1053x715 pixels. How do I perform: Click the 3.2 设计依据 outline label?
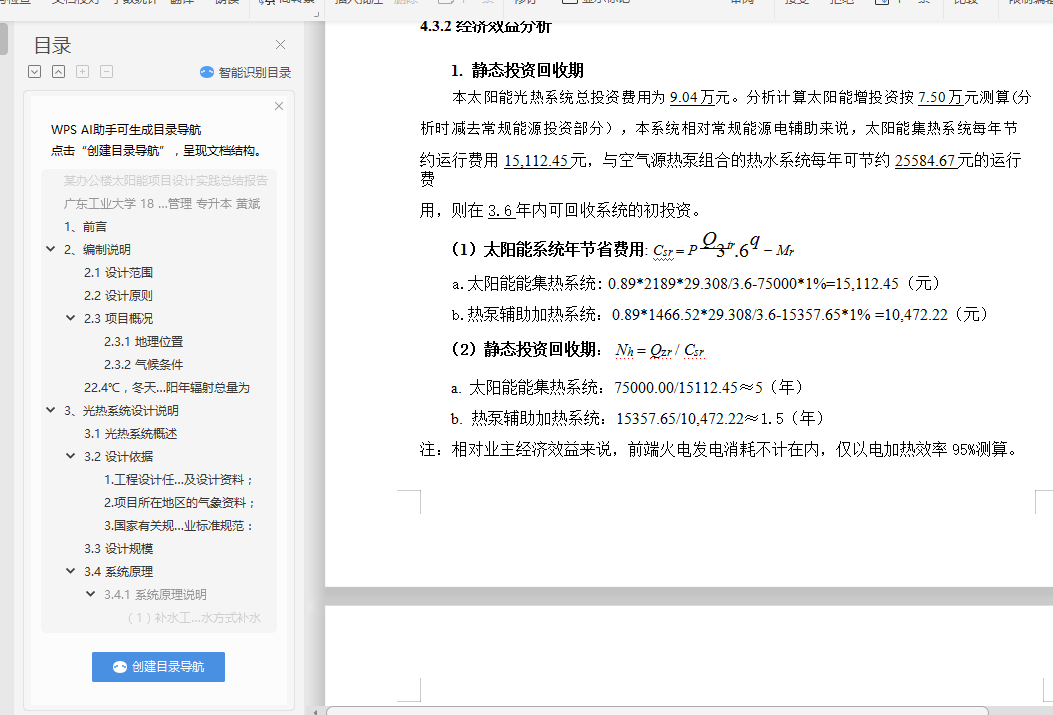point(118,457)
